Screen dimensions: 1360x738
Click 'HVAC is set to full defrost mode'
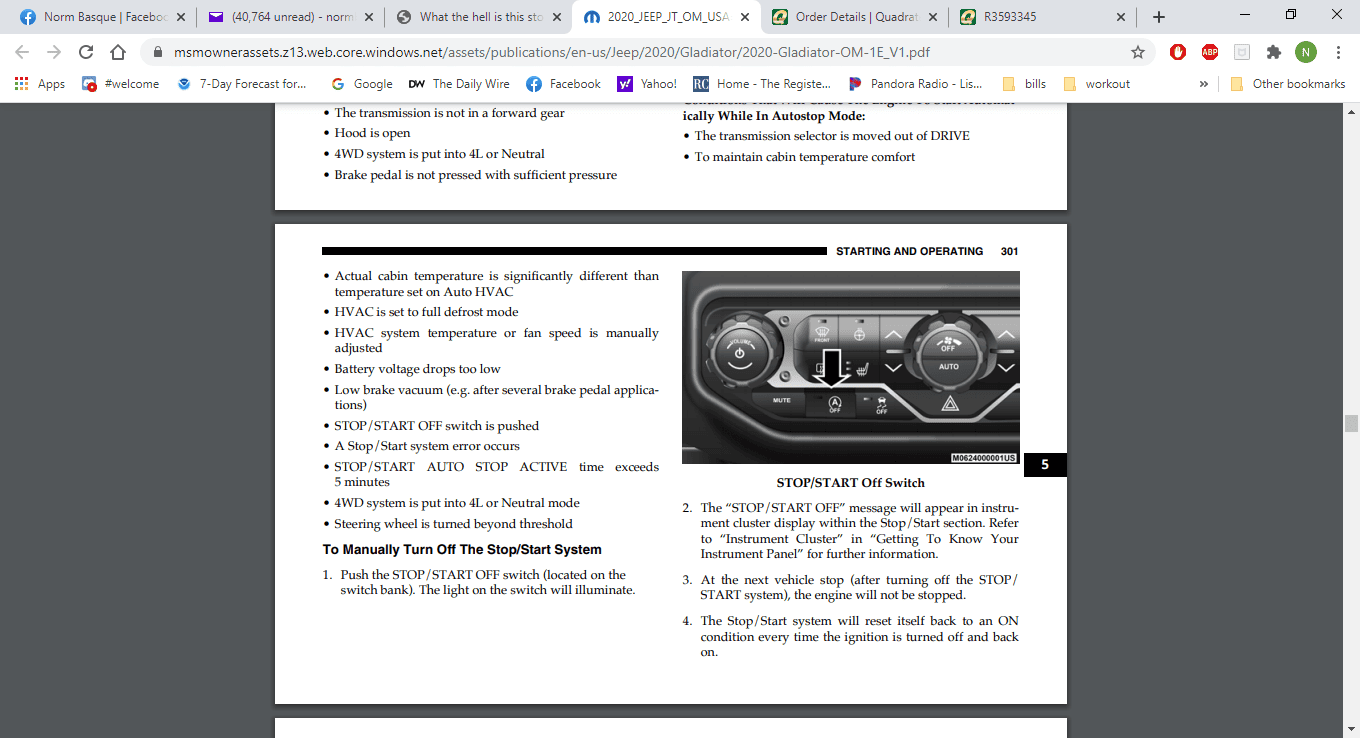tap(426, 312)
